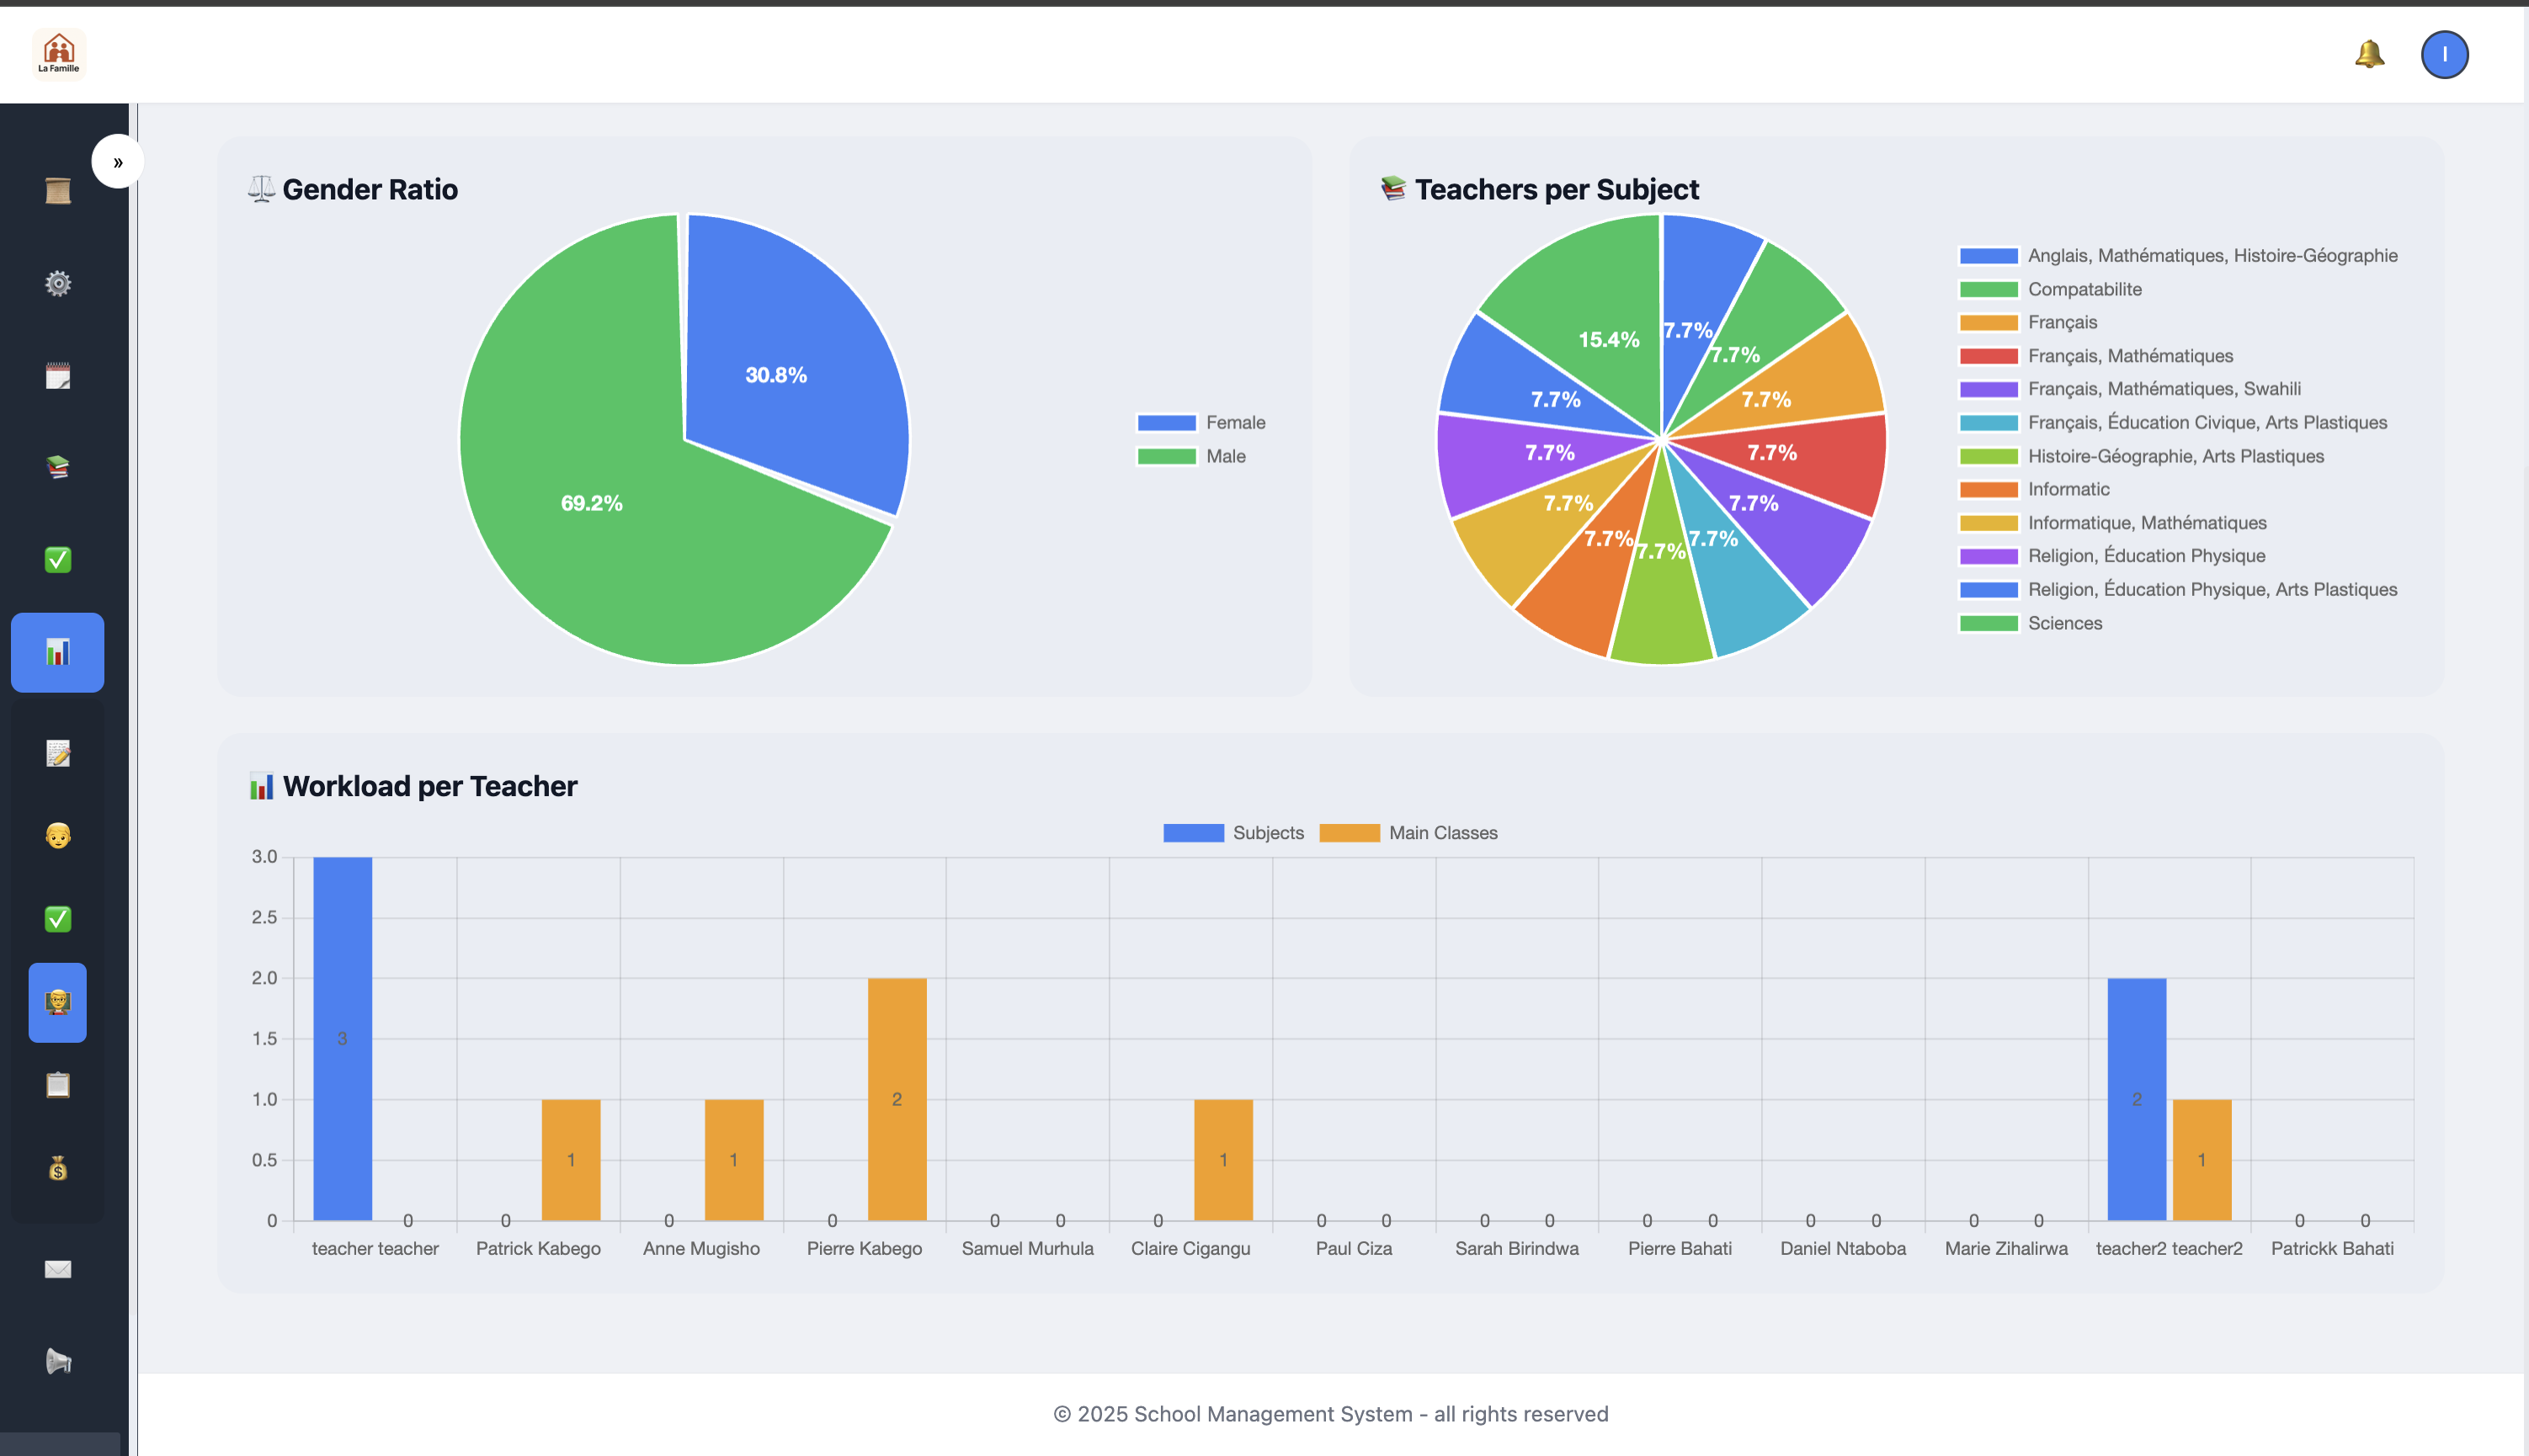Toggle the Subjects legend in Workload chart
Image resolution: width=2529 pixels, height=1456 pixels.
point(1233,833)
